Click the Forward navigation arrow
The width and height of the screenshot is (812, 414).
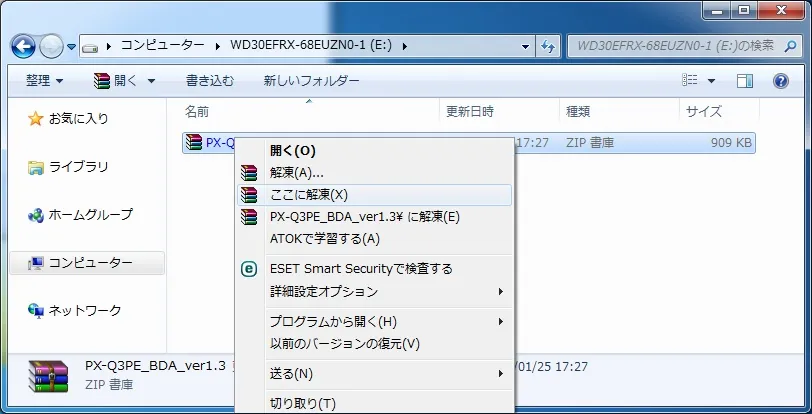(x=51, y=47)
